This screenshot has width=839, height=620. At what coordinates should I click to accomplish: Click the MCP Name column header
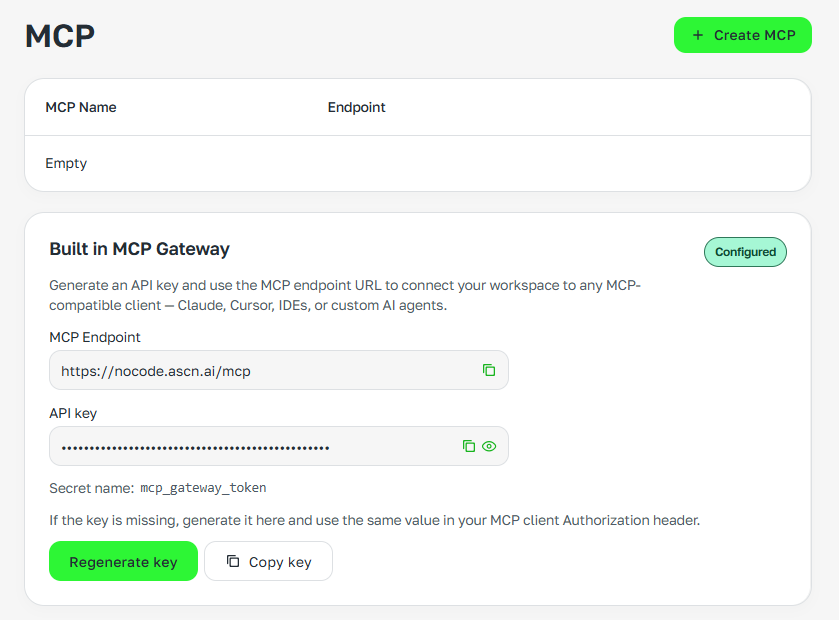point(81,107)
